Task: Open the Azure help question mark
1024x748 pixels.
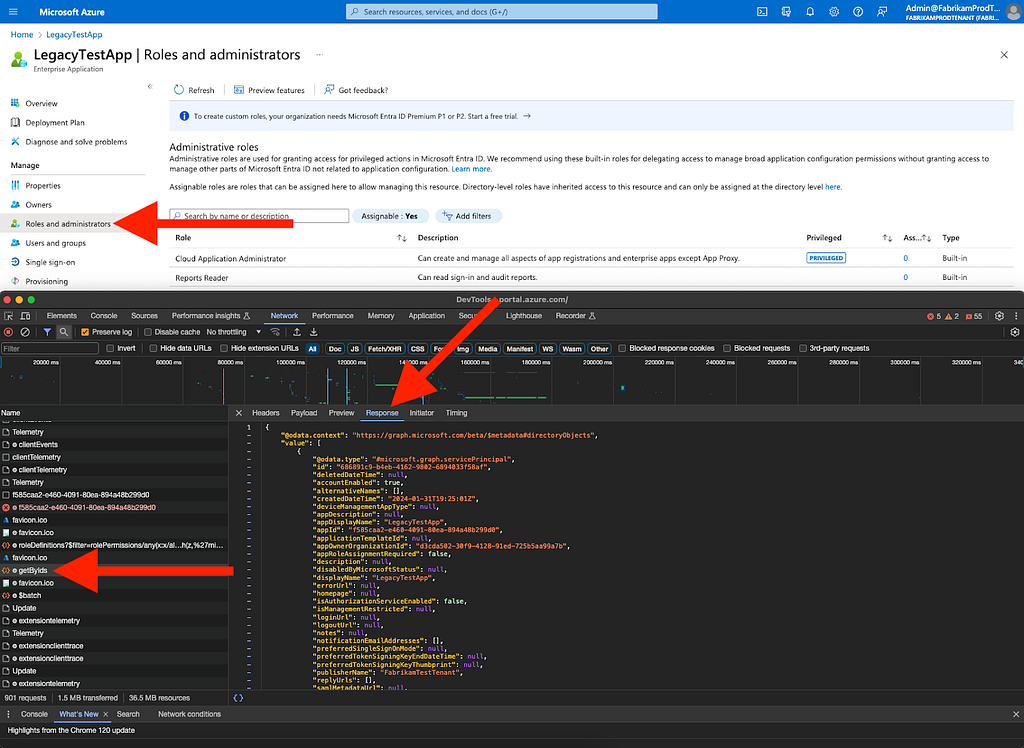Action: click(x=858, y=12)
